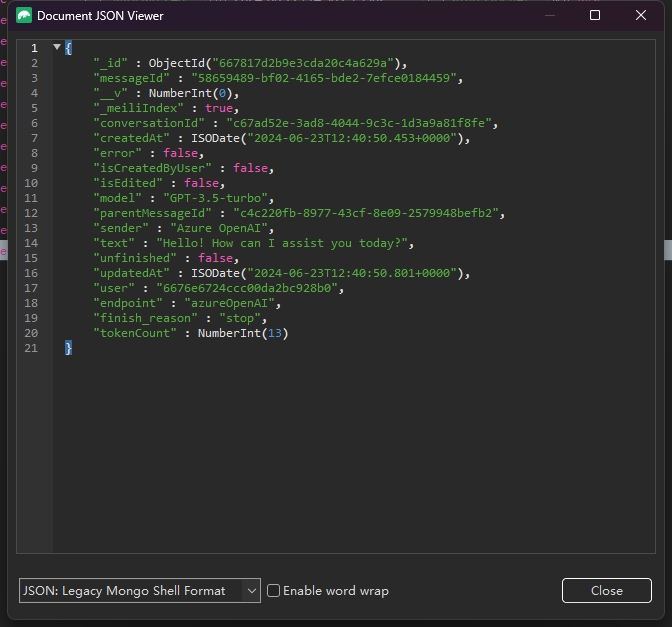672x627 pixels.
Task: Open the JSON Legacy Mongo Shell Format dropdown
Action: tap(139, 591)
